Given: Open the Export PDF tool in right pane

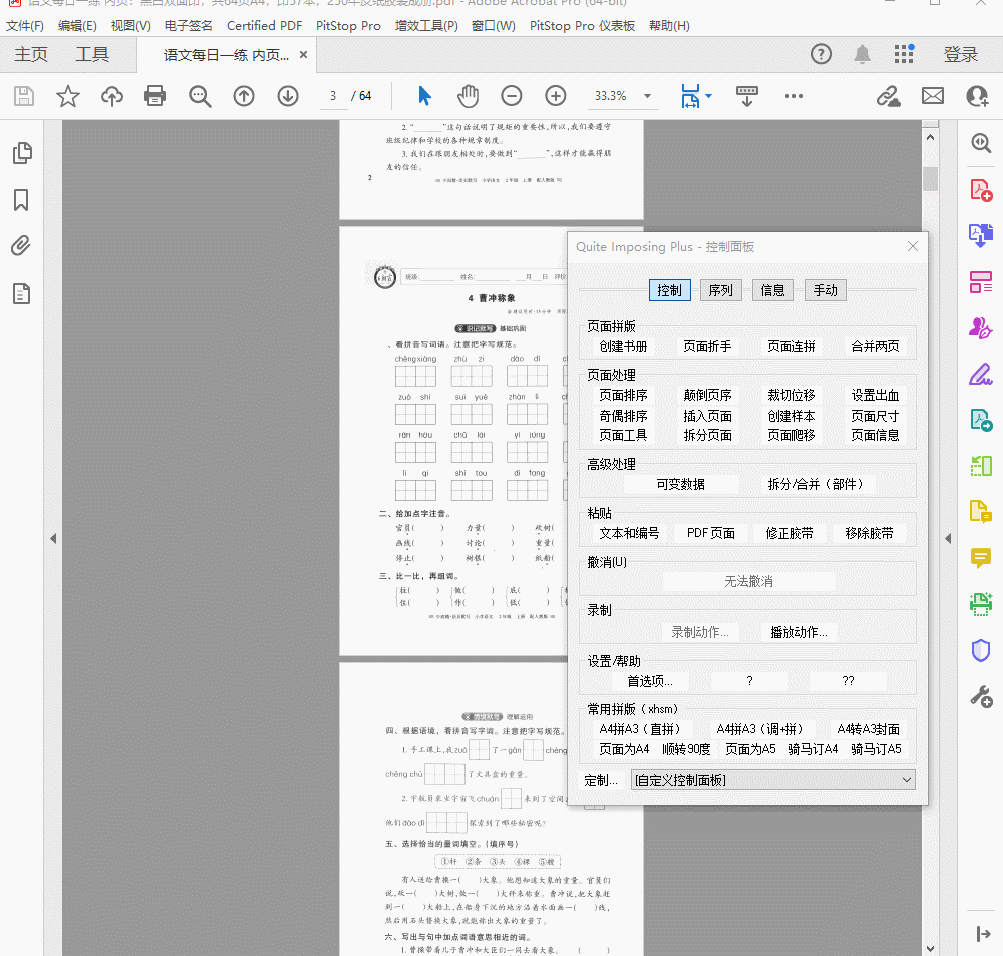Looking at the screenshot, I should 981,235.
